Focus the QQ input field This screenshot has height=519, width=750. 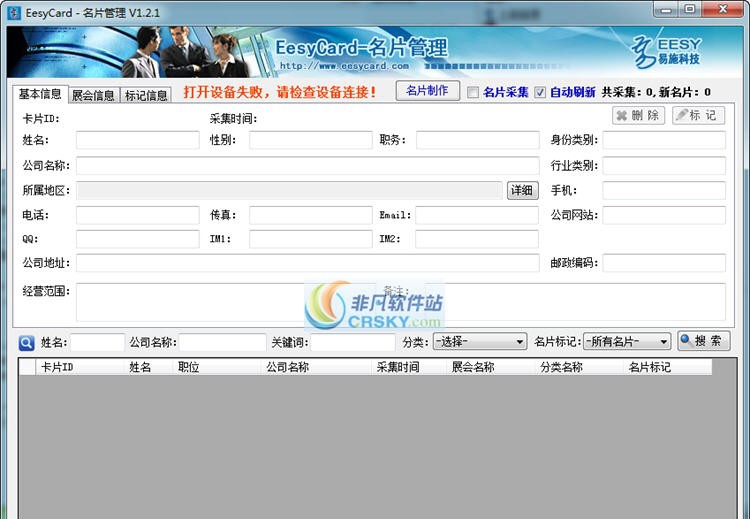click(x=138, y=239)
